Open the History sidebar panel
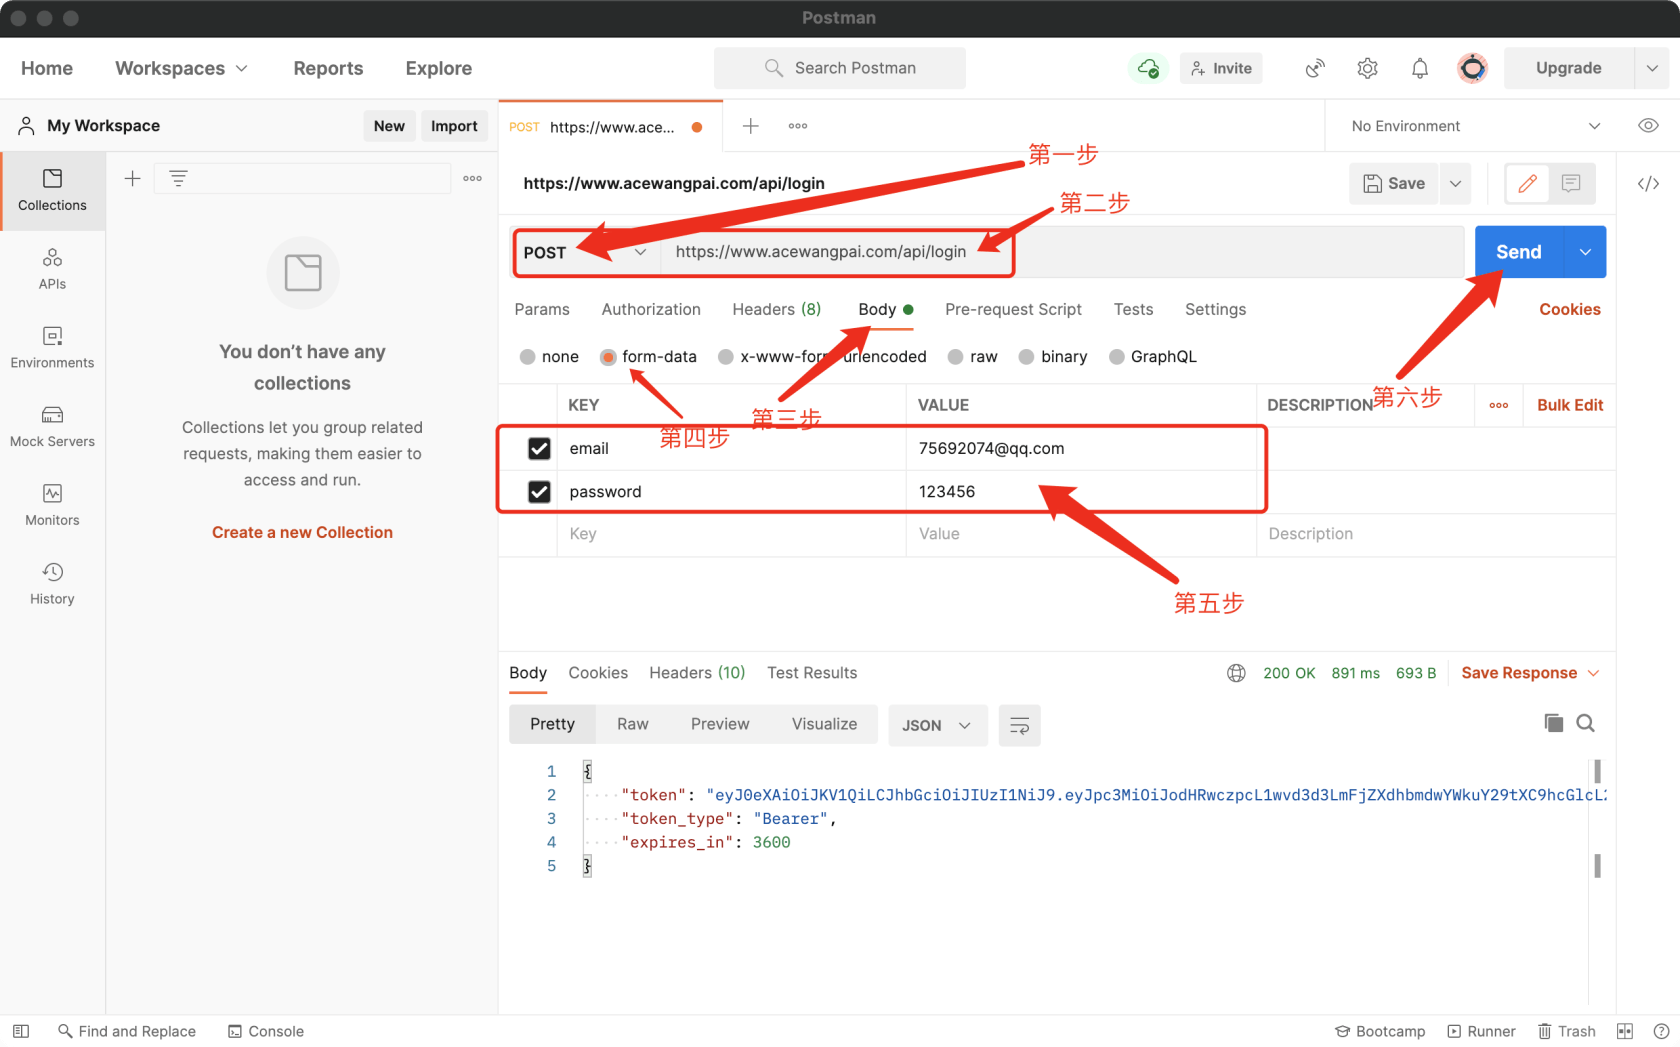Image resolution: width=1680 pixels, height=1047 pixels. [52, 584]
